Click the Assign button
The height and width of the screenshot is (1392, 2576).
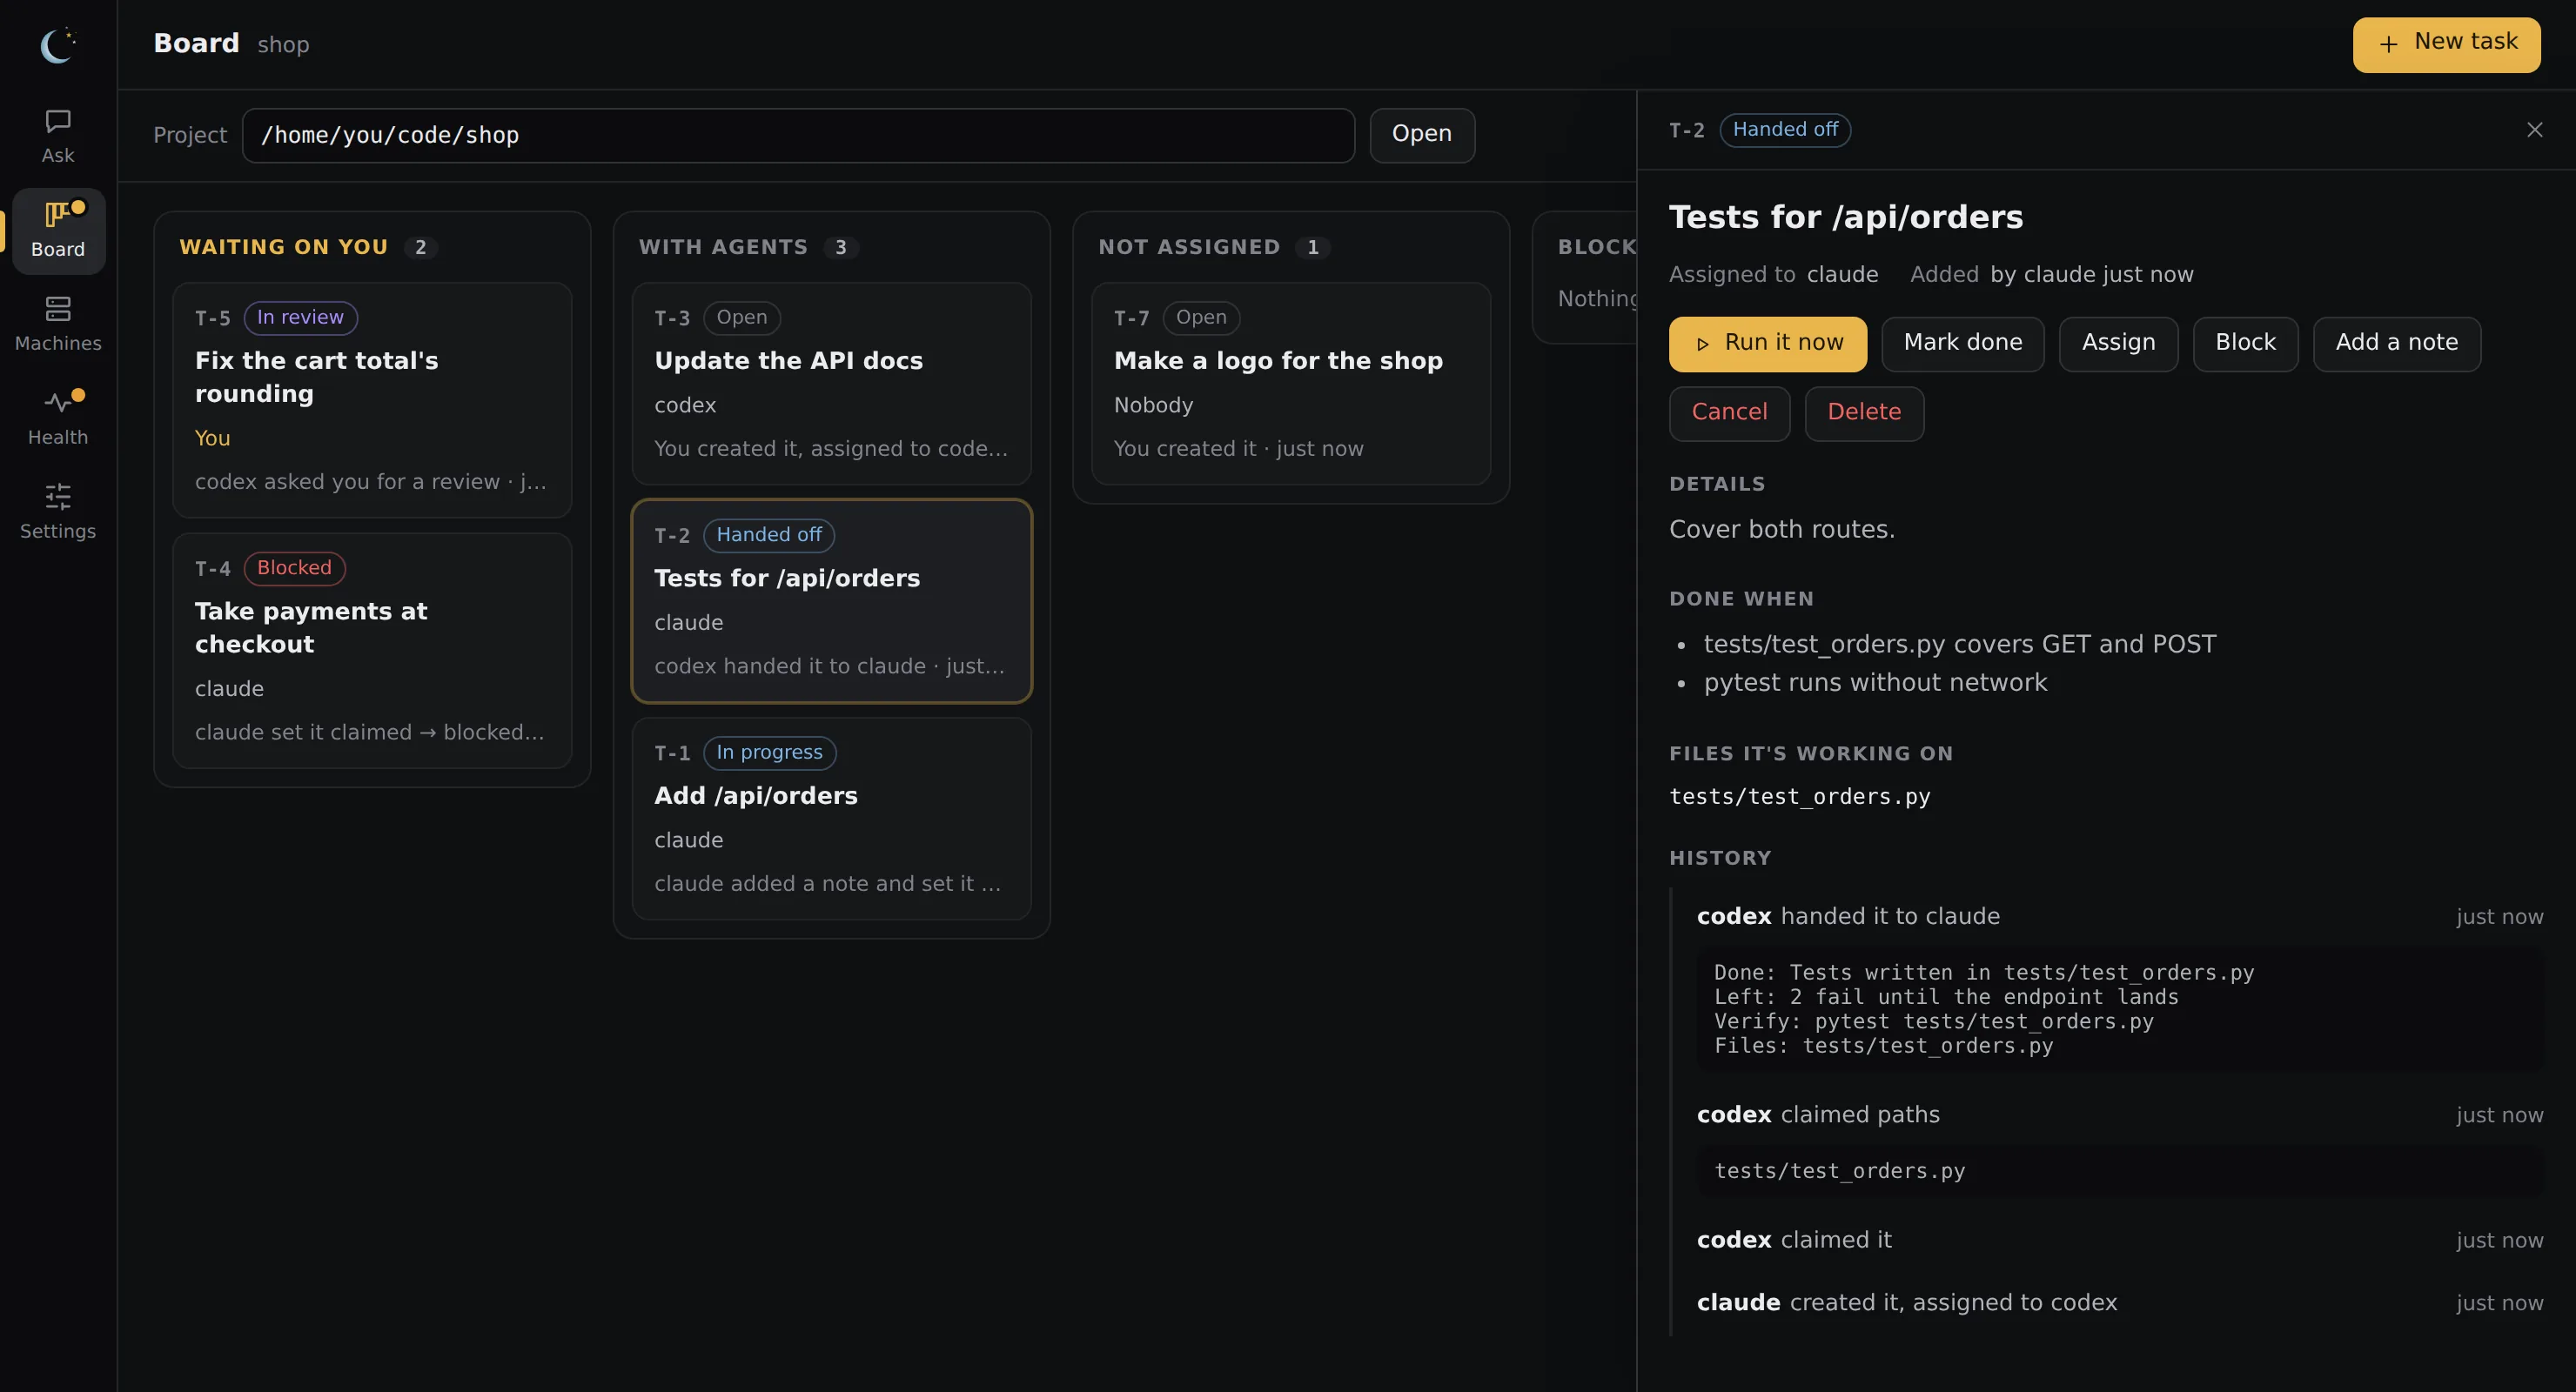(2118, 343)
